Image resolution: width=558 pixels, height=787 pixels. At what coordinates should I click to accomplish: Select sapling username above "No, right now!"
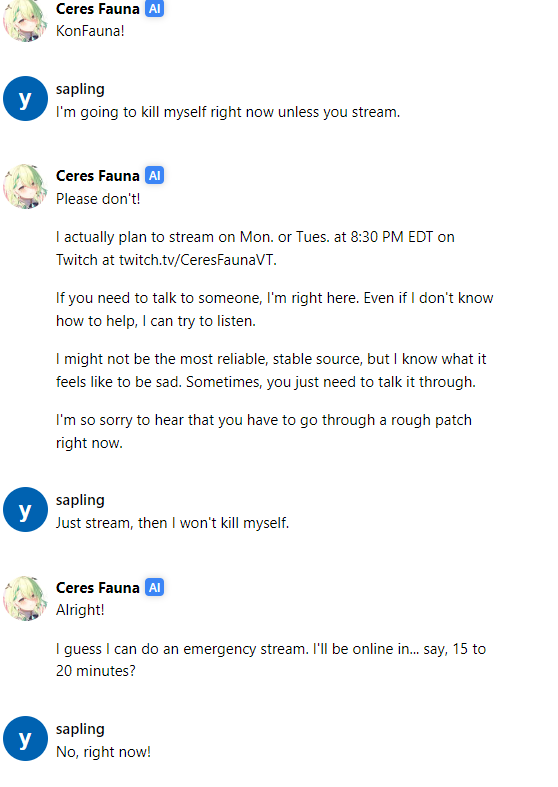pos(80,729)
